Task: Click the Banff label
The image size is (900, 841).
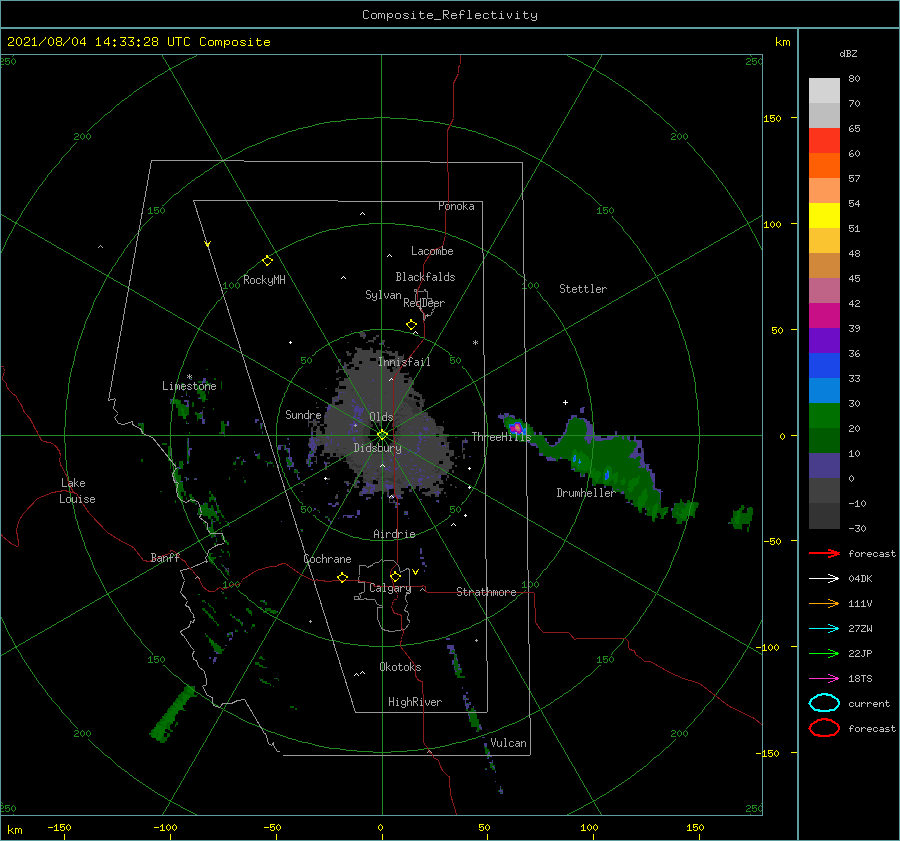Action: 165,557
